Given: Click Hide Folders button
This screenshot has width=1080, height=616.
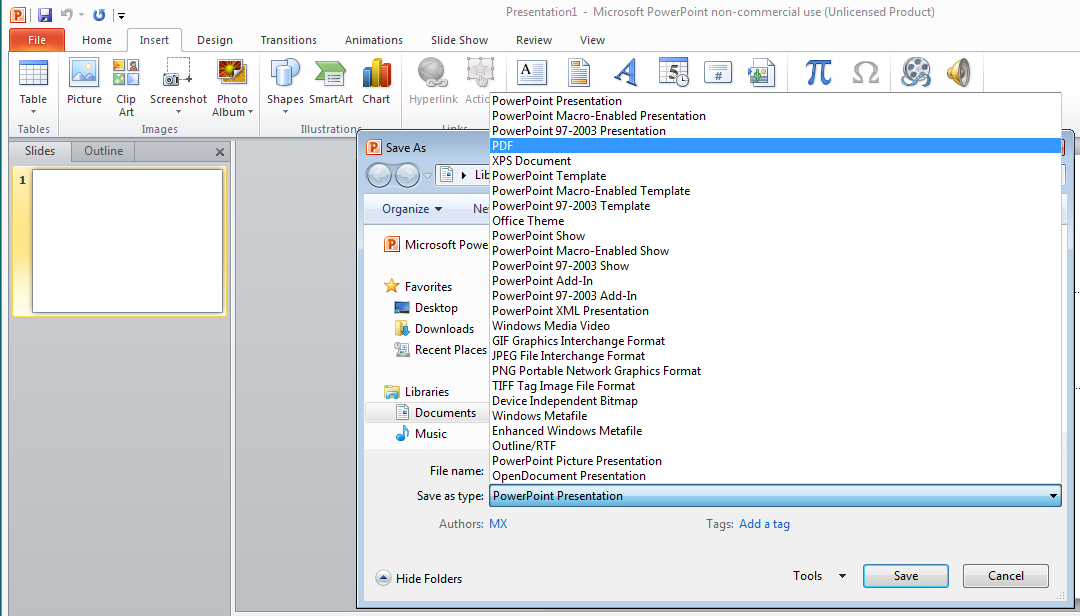Looking at the screenshot, I should click(419, 579).
